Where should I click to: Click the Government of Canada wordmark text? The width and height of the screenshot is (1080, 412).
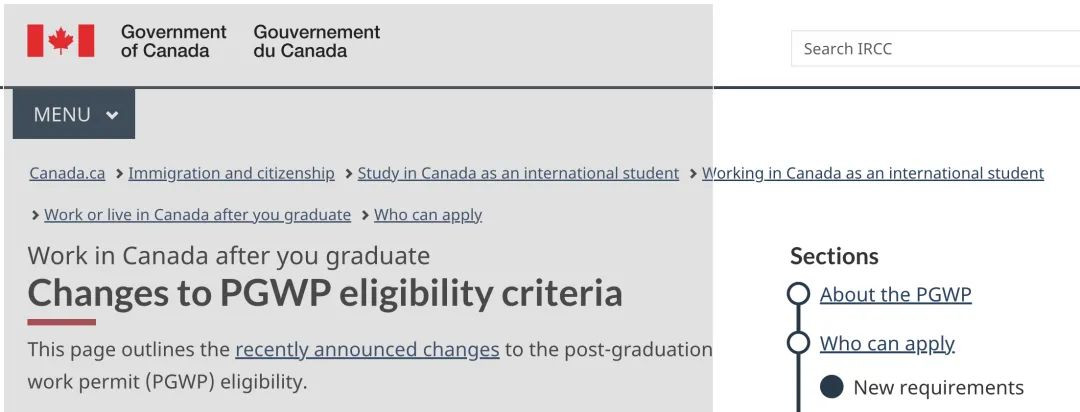pos(174,41)
